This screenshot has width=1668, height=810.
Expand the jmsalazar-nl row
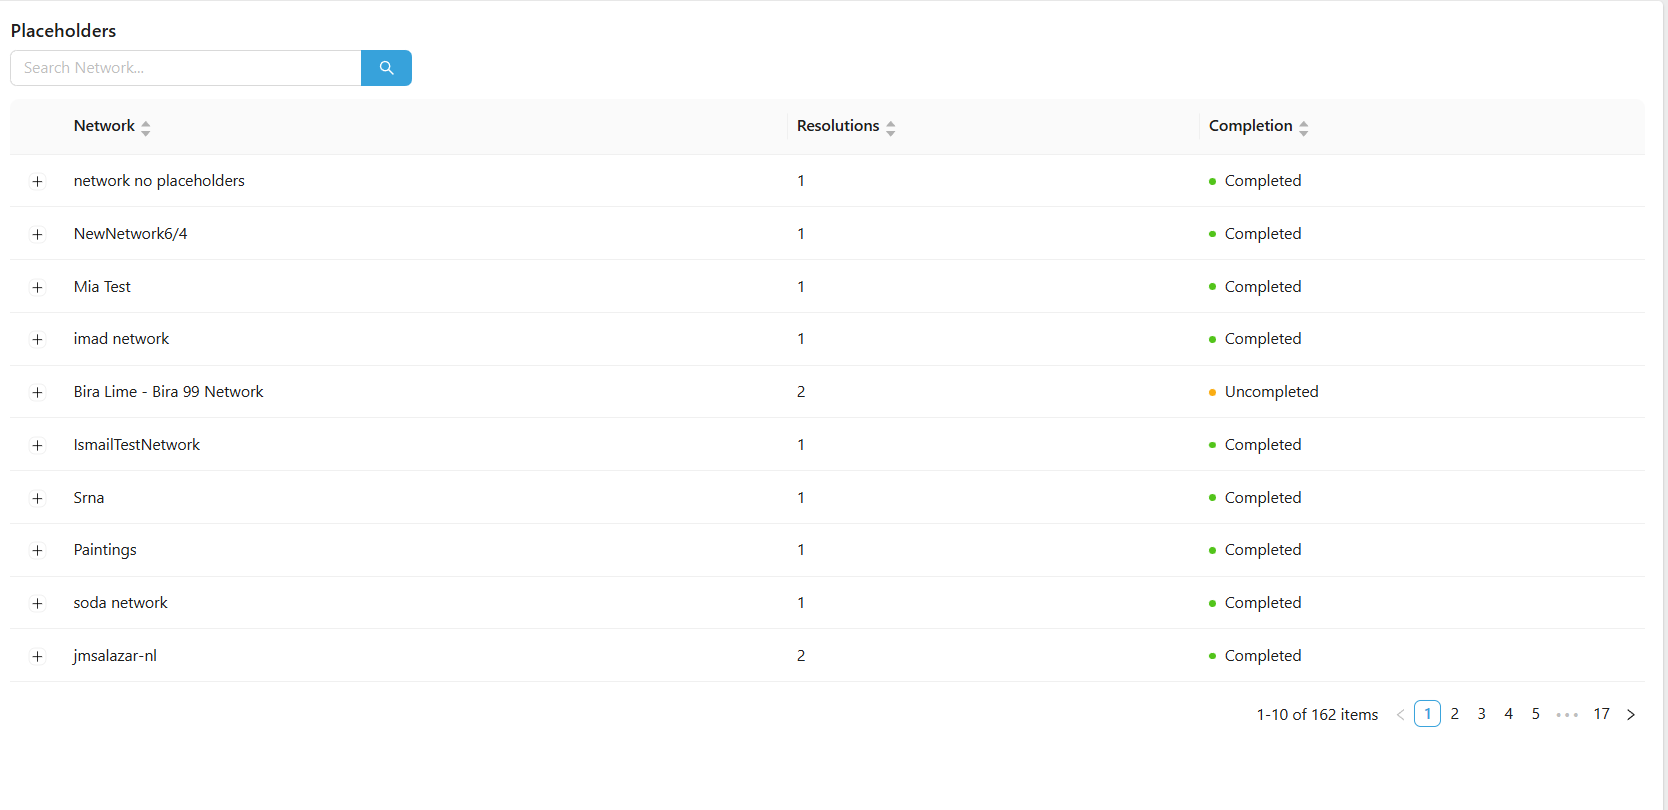coord(37,656)
